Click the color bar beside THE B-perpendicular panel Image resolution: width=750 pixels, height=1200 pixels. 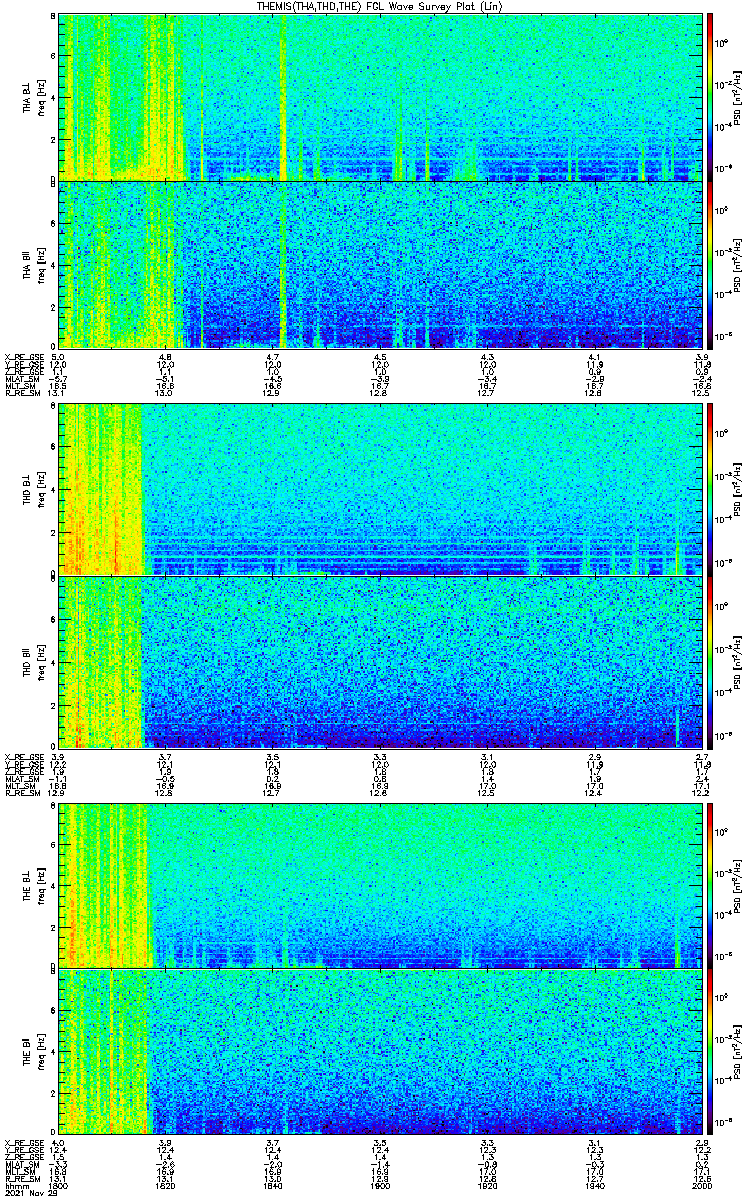[x=710, y=884]
